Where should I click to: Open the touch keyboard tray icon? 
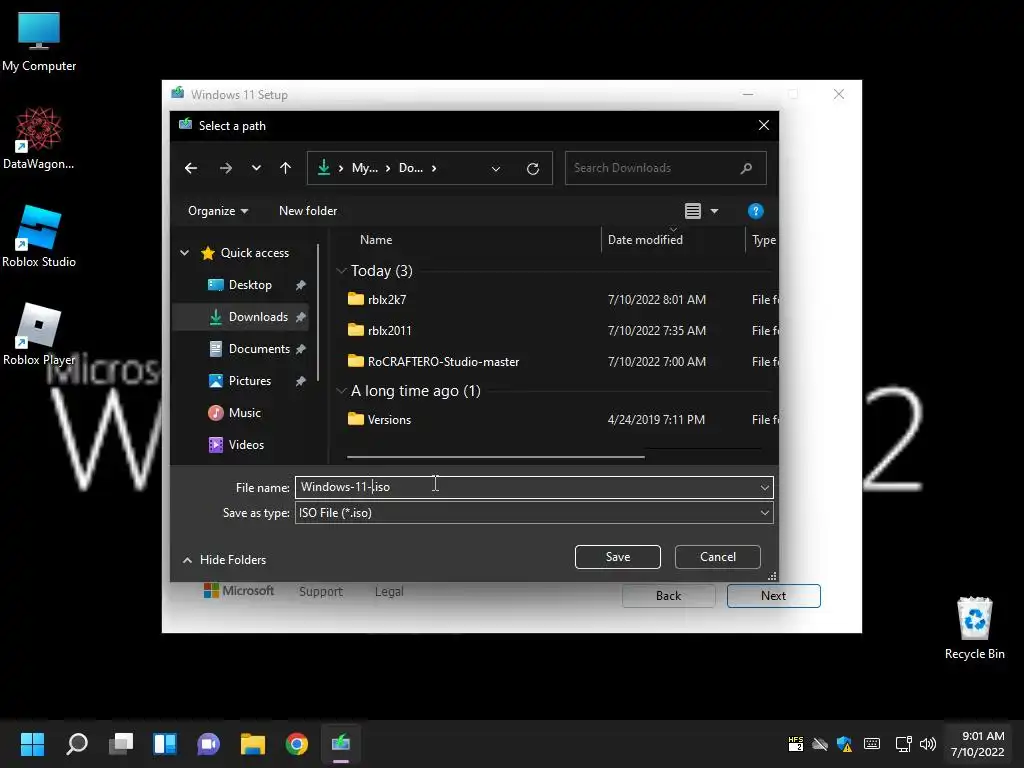tap(872, 744)
